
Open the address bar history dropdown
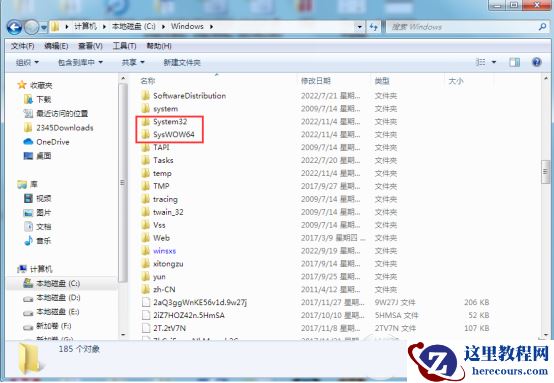[359, 27]
